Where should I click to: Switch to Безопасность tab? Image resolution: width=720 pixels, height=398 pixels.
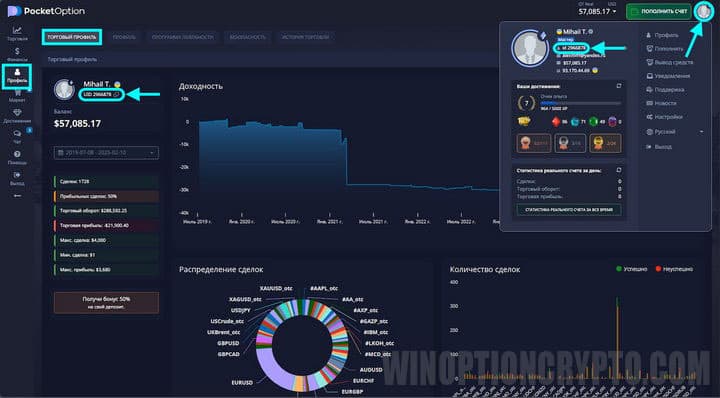[x=248, y=37]
